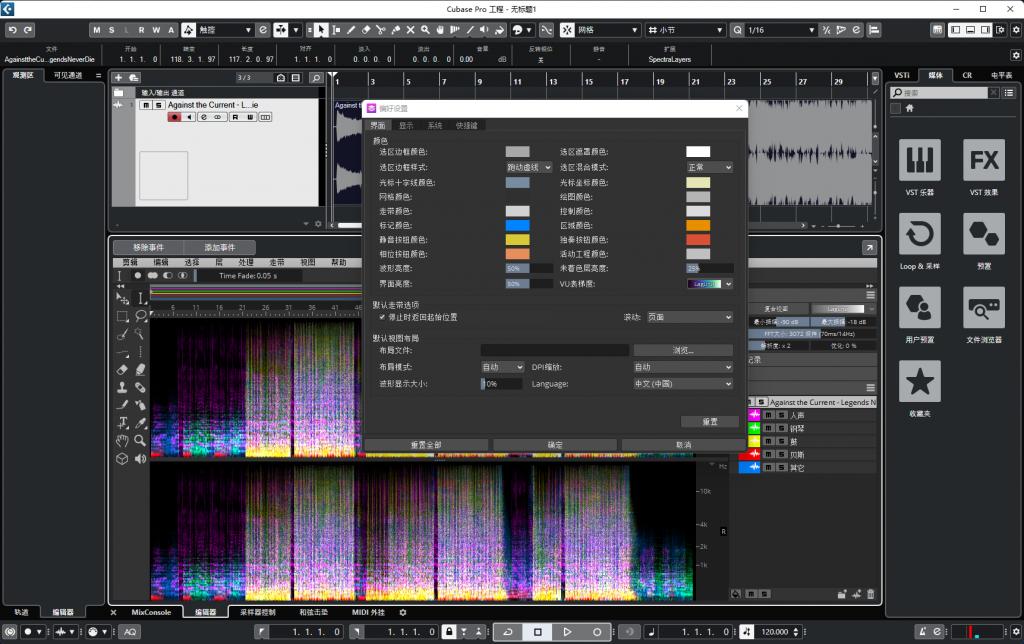The image size is (1024, 644).
Task: Expand the Language dropdown
Action: 683,384
